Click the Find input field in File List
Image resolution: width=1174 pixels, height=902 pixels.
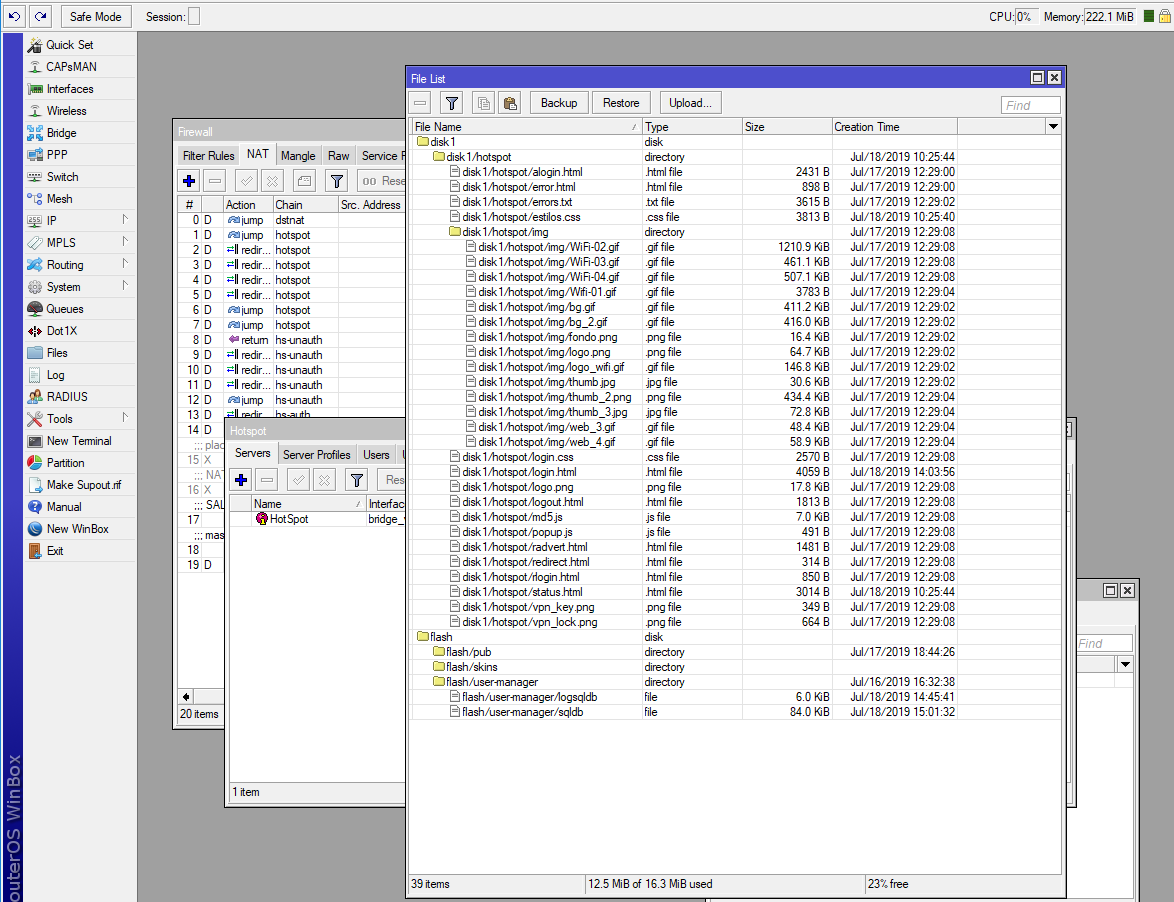click(x=1031, y=105)
